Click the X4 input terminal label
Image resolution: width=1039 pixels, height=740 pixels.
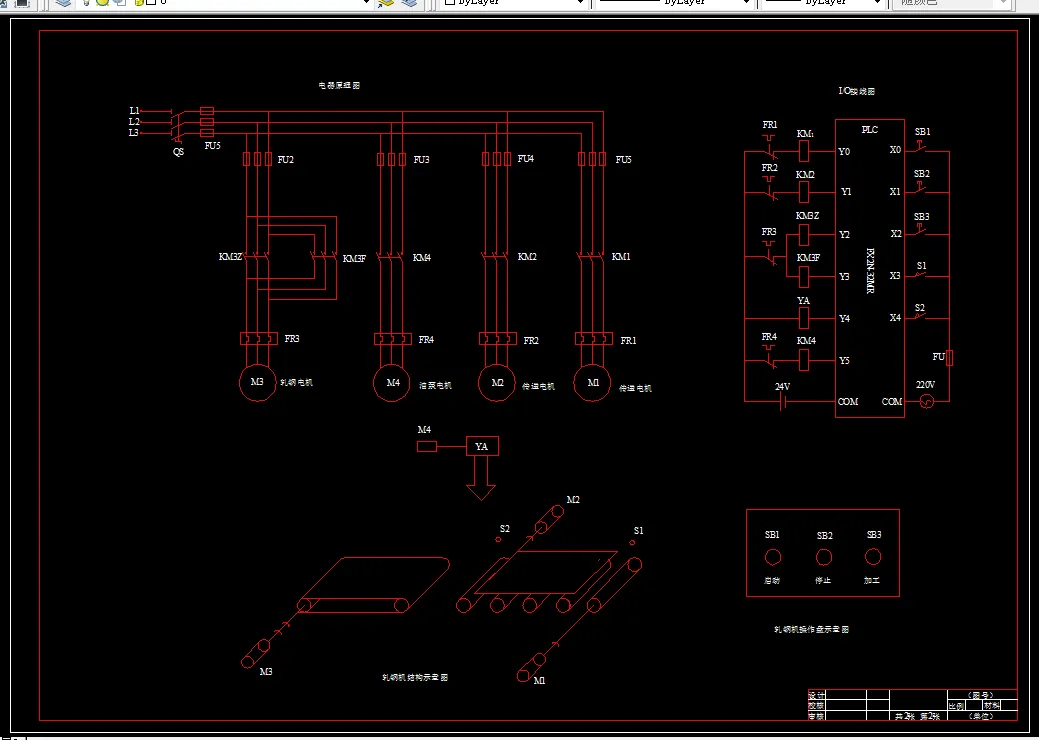point(895,317)
